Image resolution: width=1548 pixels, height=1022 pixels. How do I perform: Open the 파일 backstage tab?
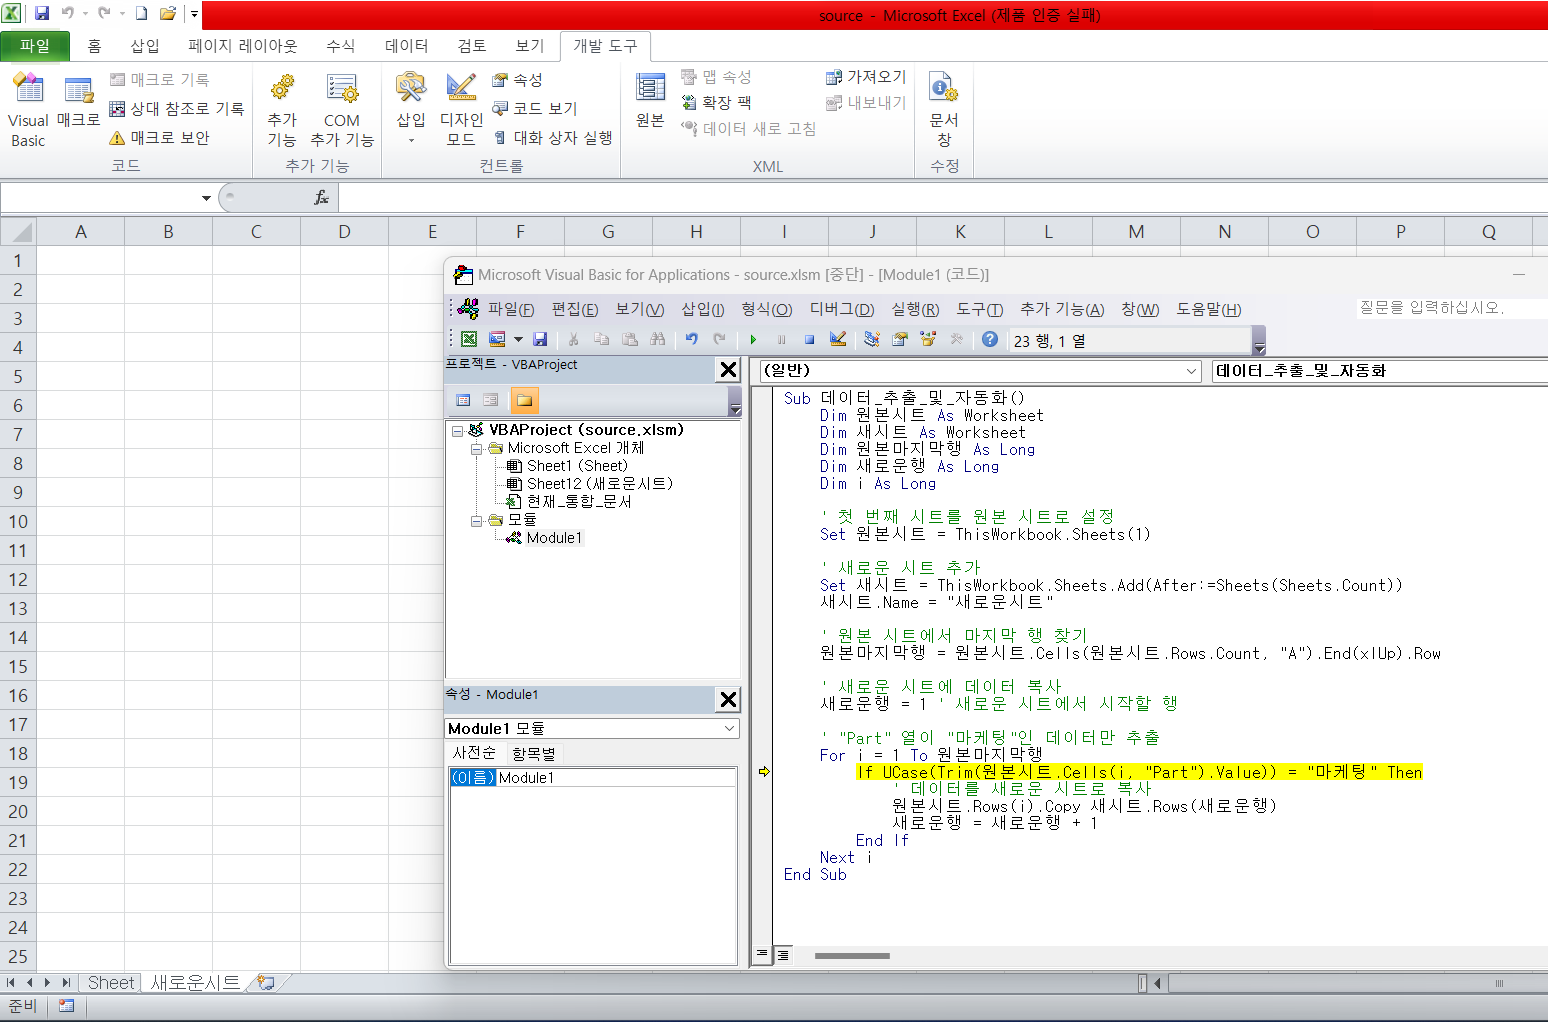(x=35, y=46)
